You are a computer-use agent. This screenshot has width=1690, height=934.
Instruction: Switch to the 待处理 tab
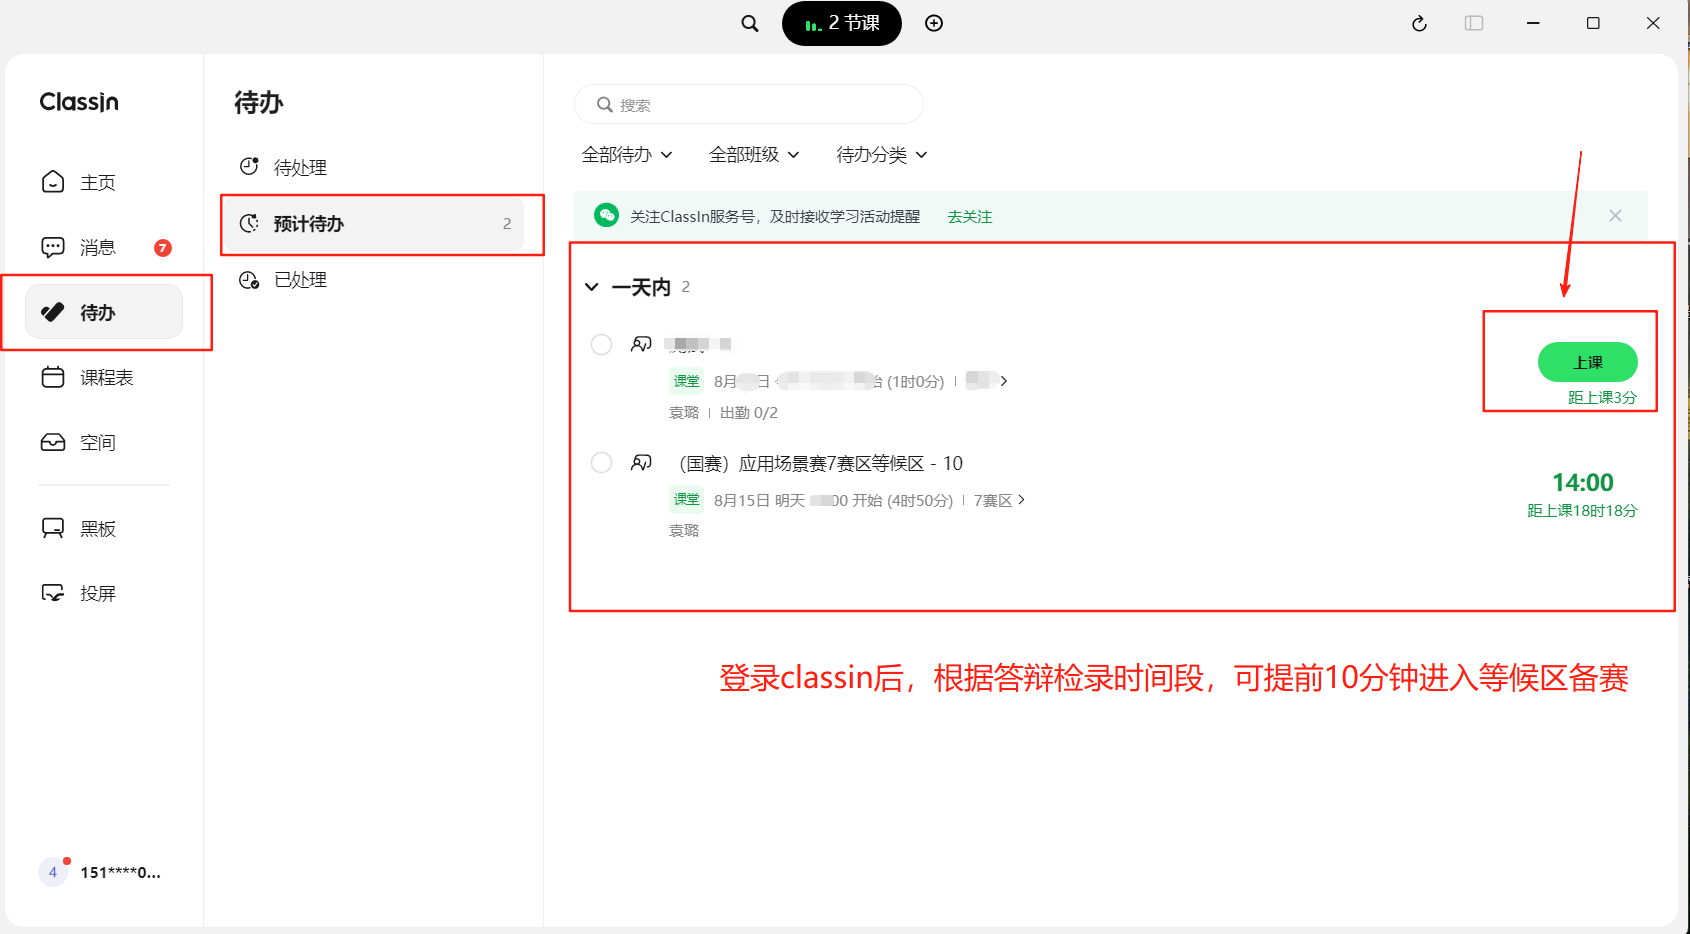(300, 167)
